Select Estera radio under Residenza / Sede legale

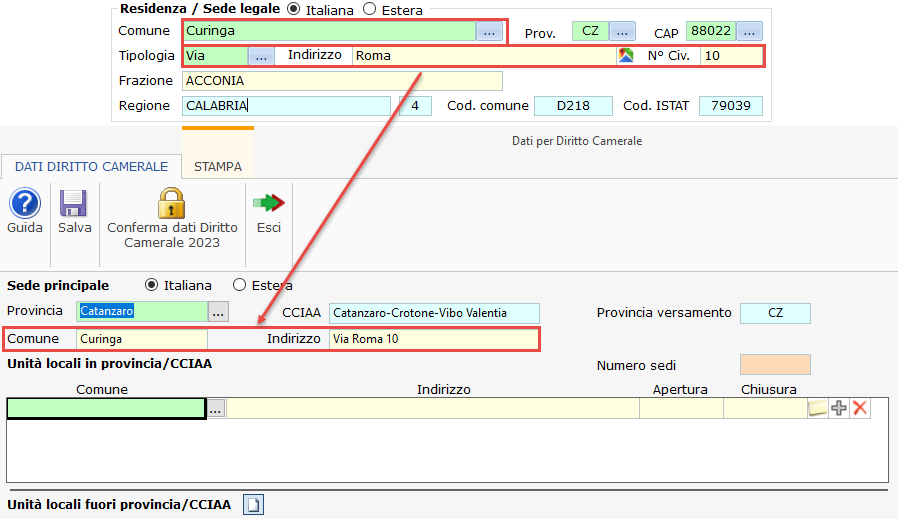coord(369,9)
